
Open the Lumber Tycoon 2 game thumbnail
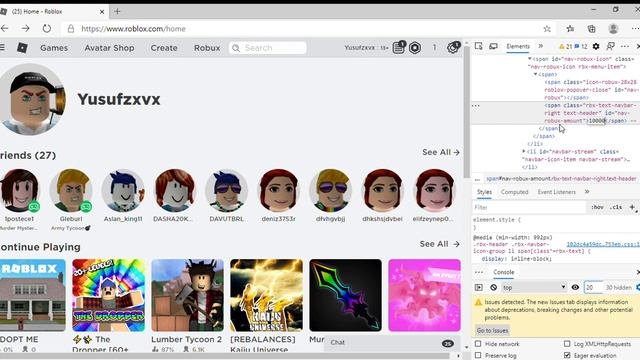coord(187,295)
